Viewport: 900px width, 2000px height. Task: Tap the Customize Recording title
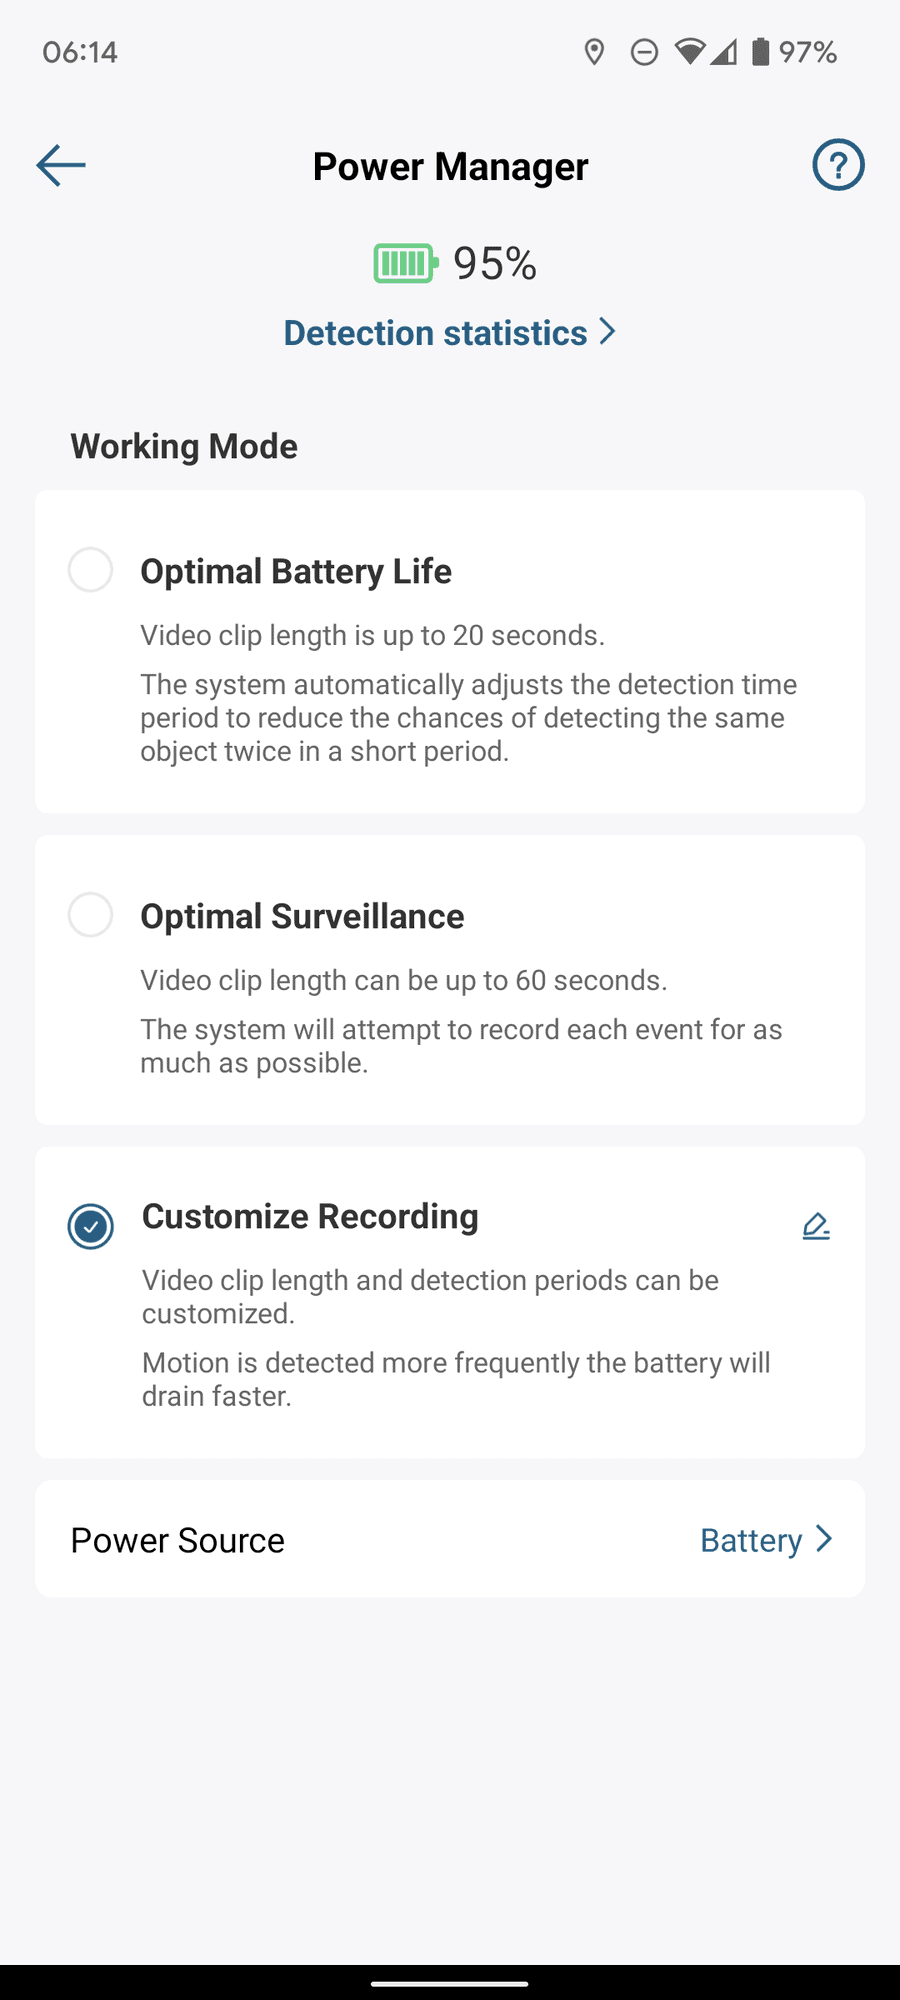tap(310, 1216)
